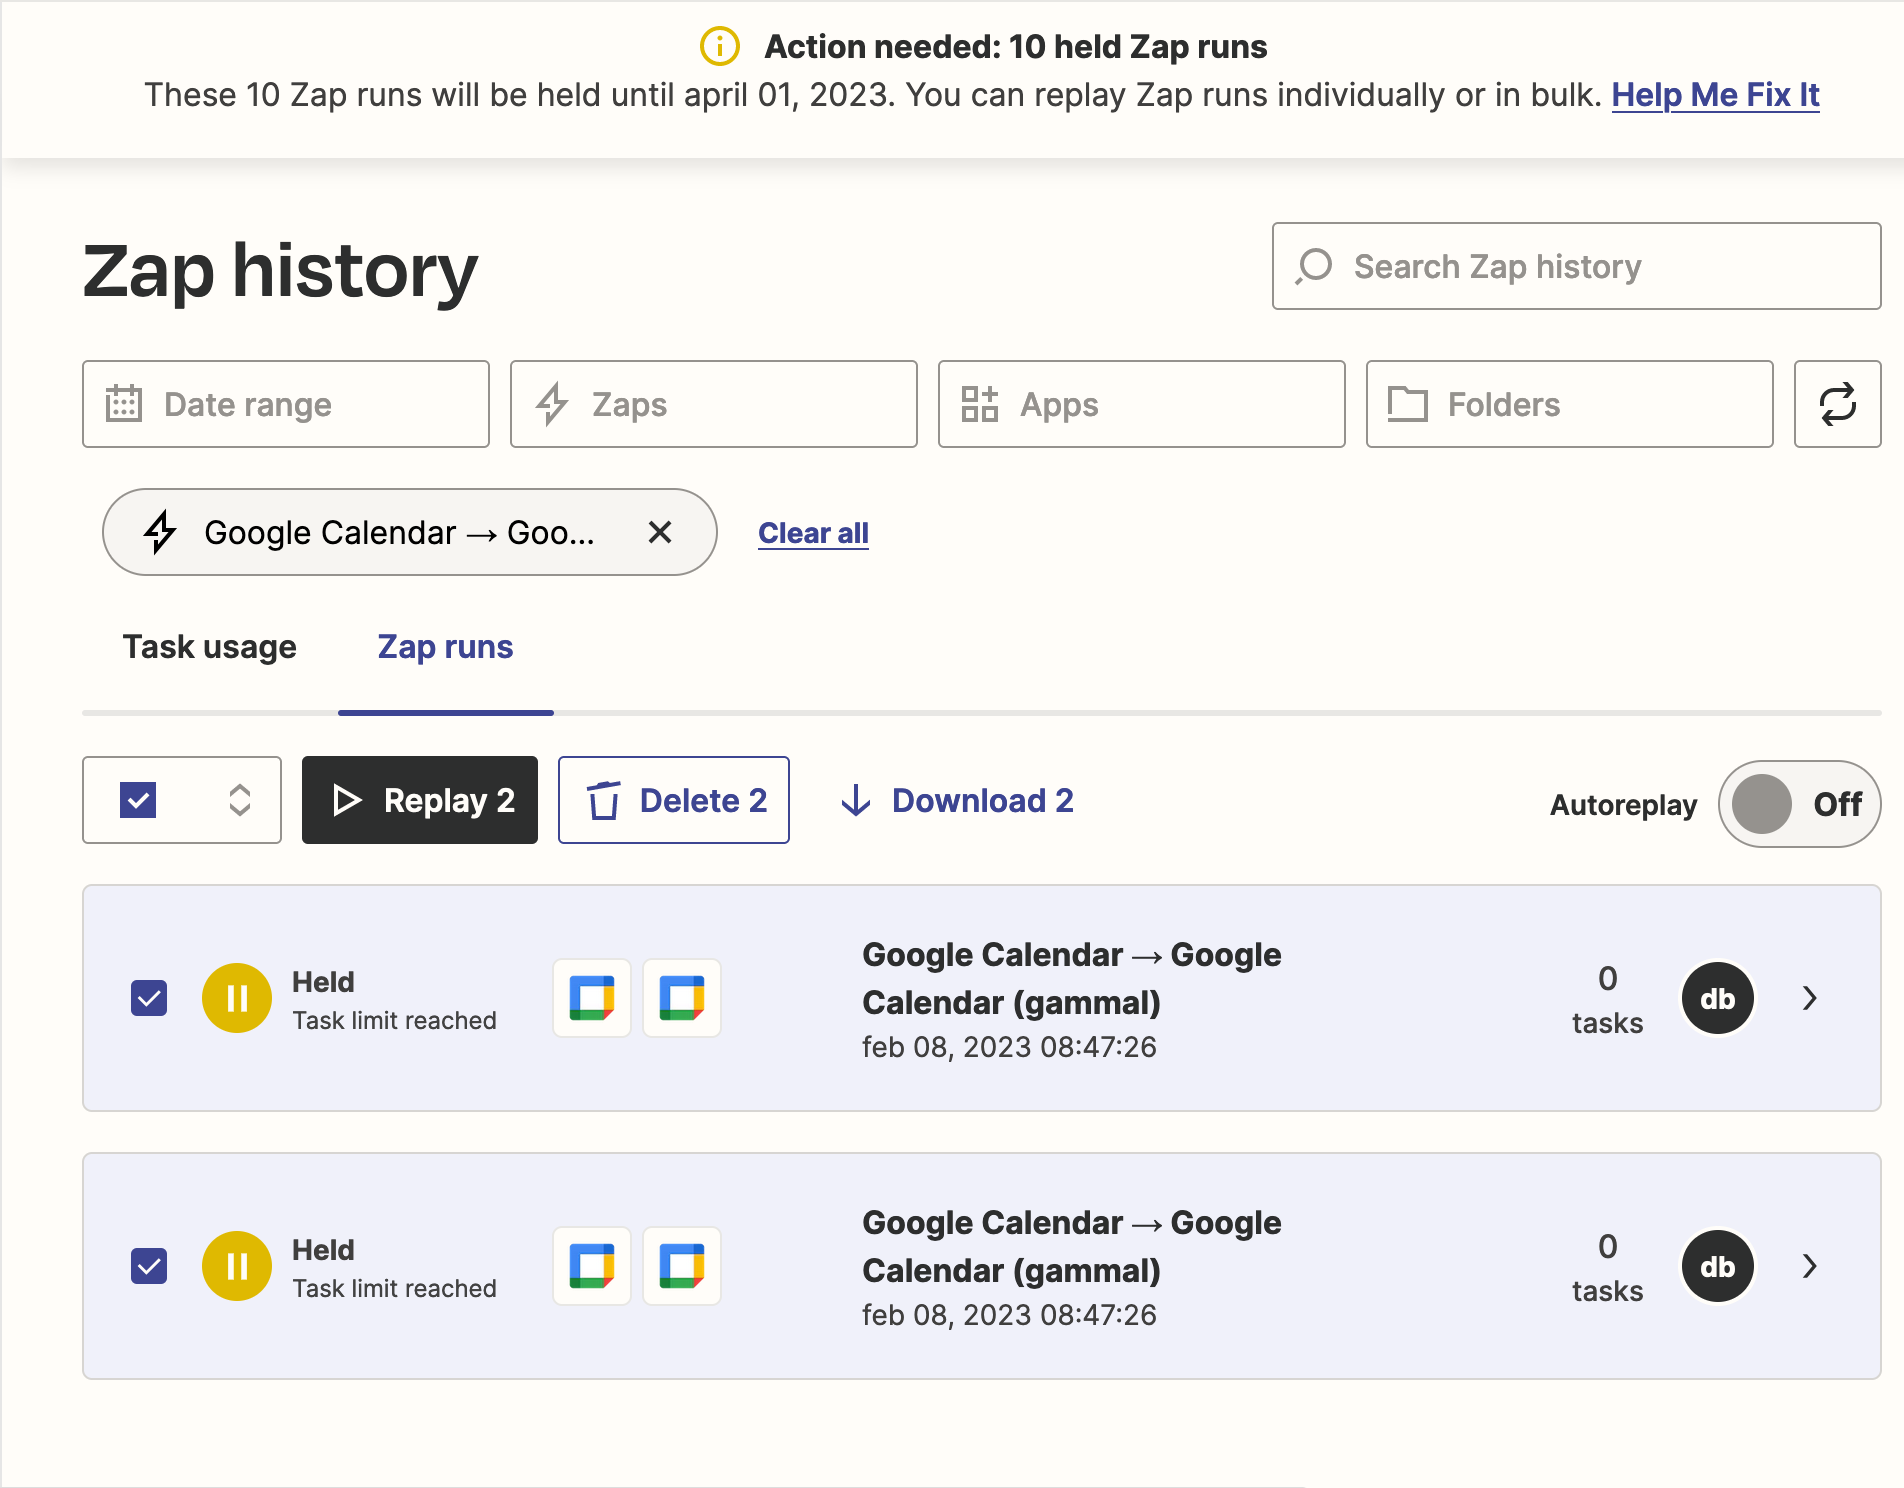
Task: Click second run's 0 tasks count
Action: point(1607,1267)
